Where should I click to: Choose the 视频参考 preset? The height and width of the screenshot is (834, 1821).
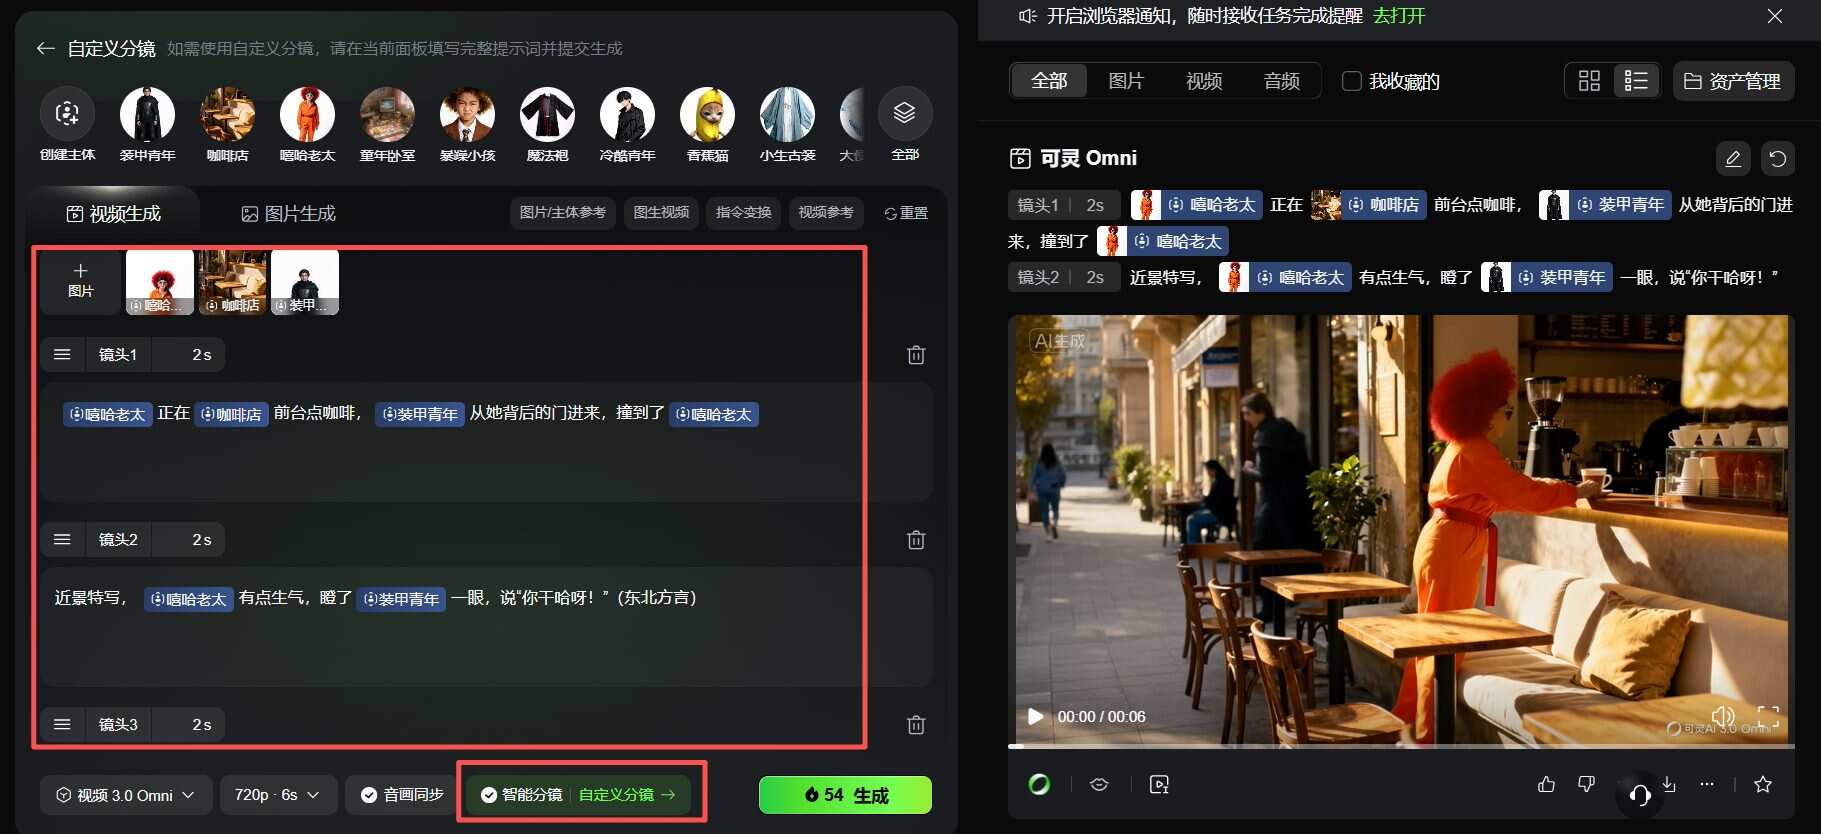825,212
